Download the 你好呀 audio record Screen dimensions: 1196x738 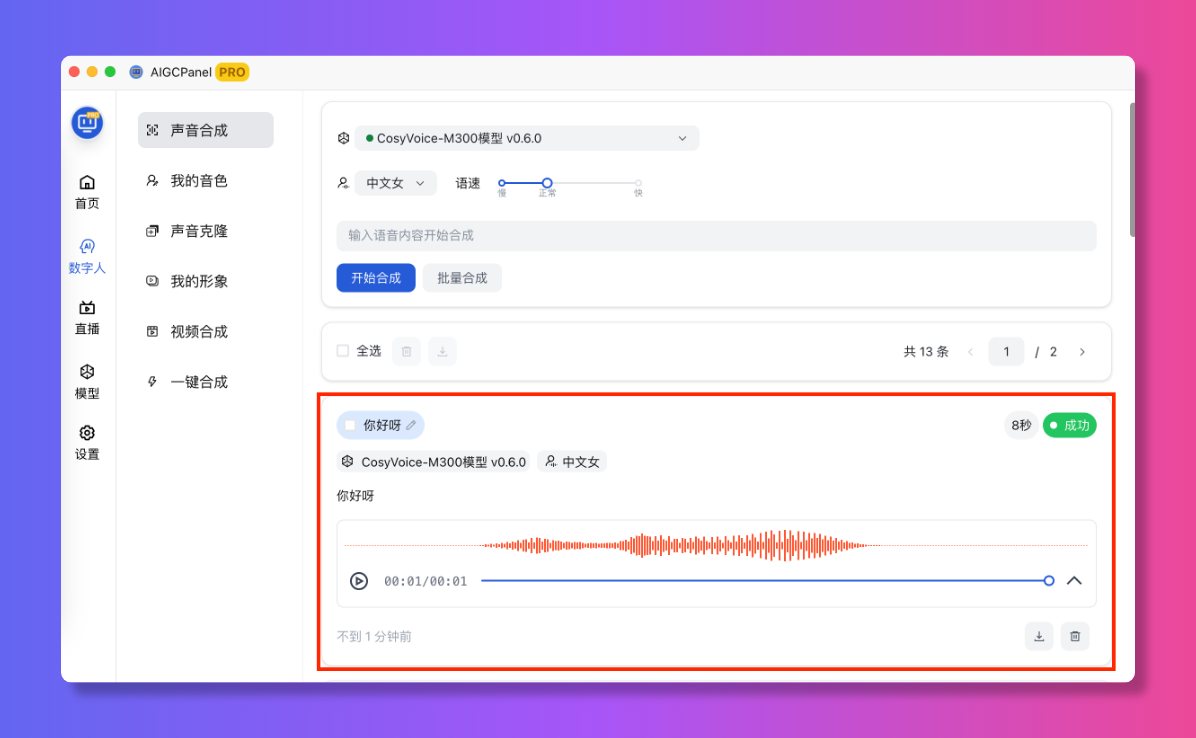pos(1038,636)
